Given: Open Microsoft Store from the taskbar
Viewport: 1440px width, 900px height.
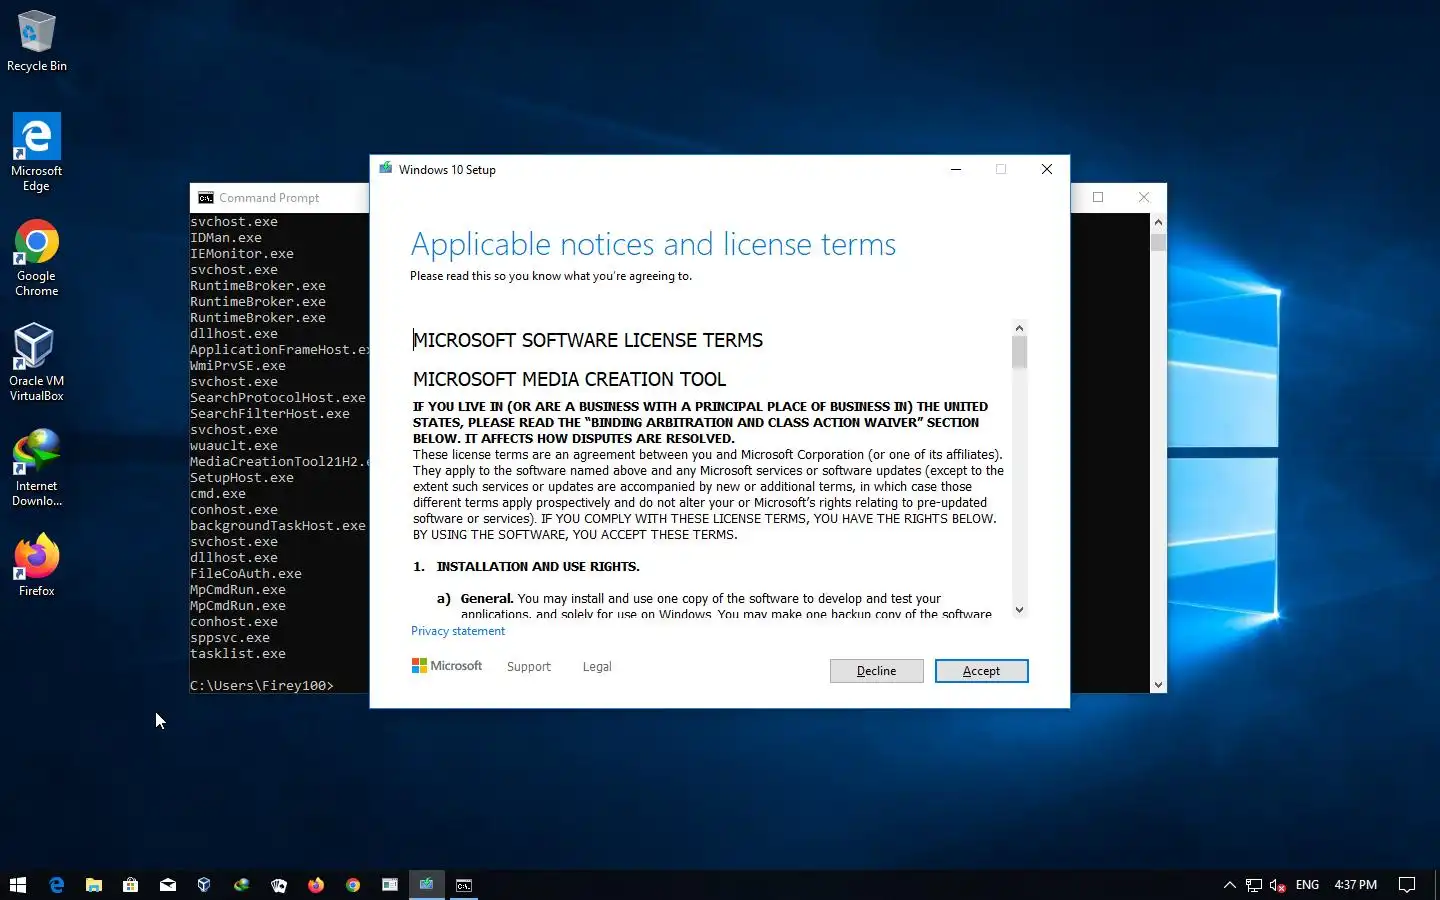Looking at the screenshot, I should [131, 885].
